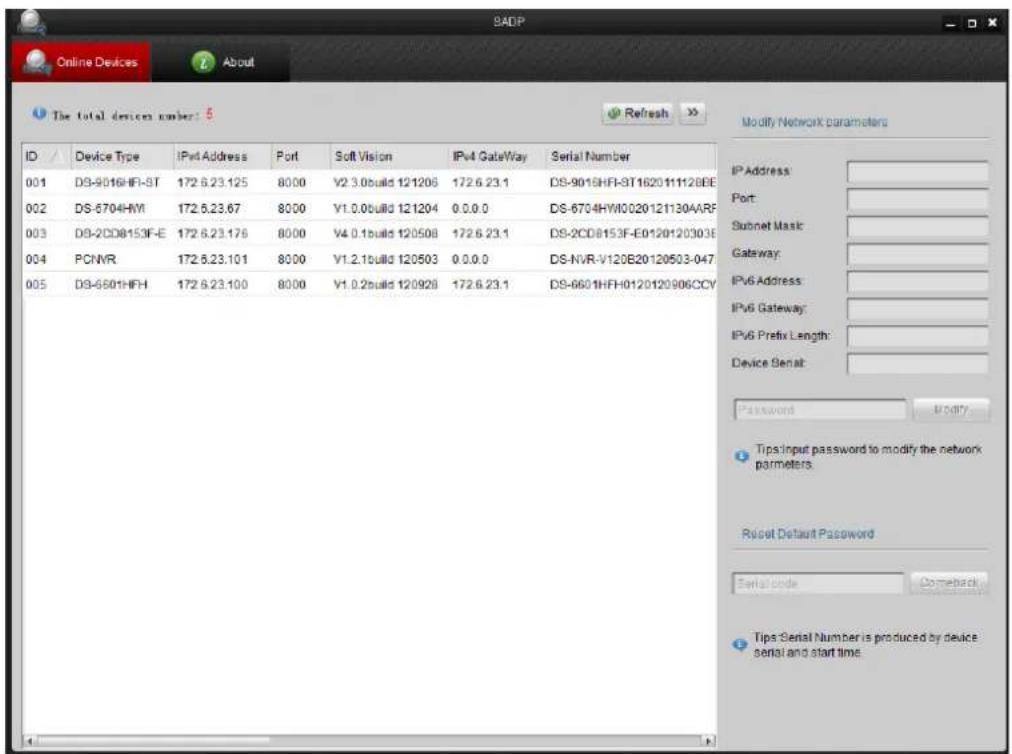
Task: Sort by IPv4 Address column header
Action: [221, 157]
